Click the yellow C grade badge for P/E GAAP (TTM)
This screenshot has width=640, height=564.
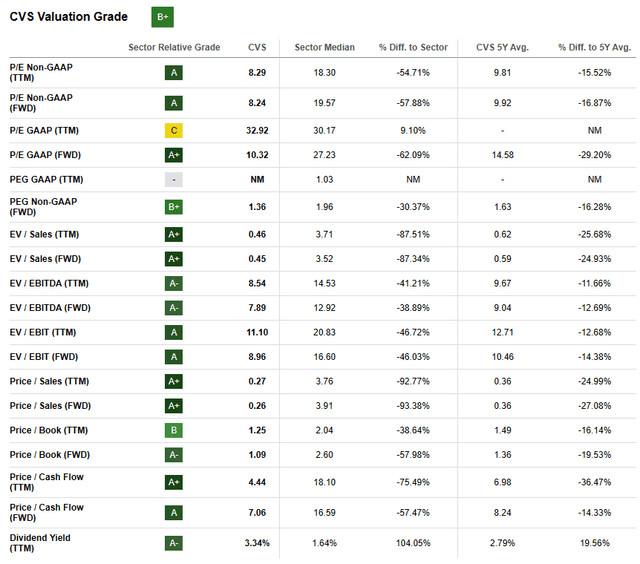[174, 131]
